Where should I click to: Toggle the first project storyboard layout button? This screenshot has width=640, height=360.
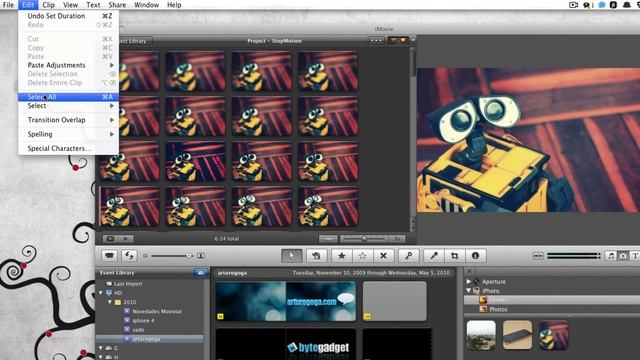(x=393, y=40)
